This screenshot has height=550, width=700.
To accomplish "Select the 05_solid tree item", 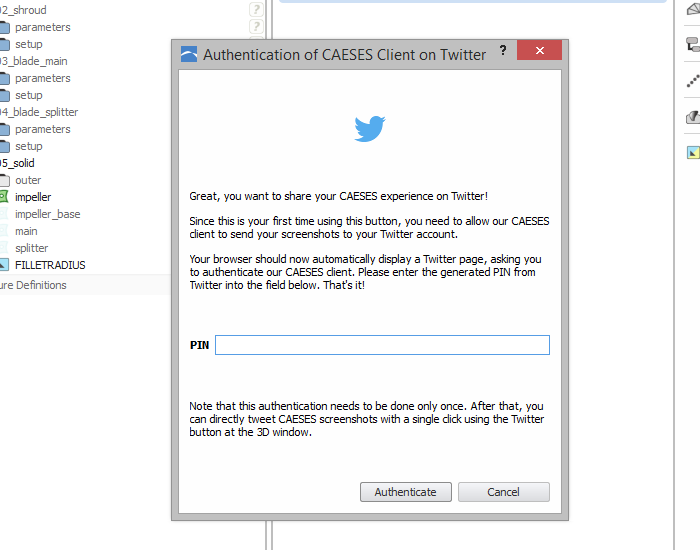I will (17, 163).
